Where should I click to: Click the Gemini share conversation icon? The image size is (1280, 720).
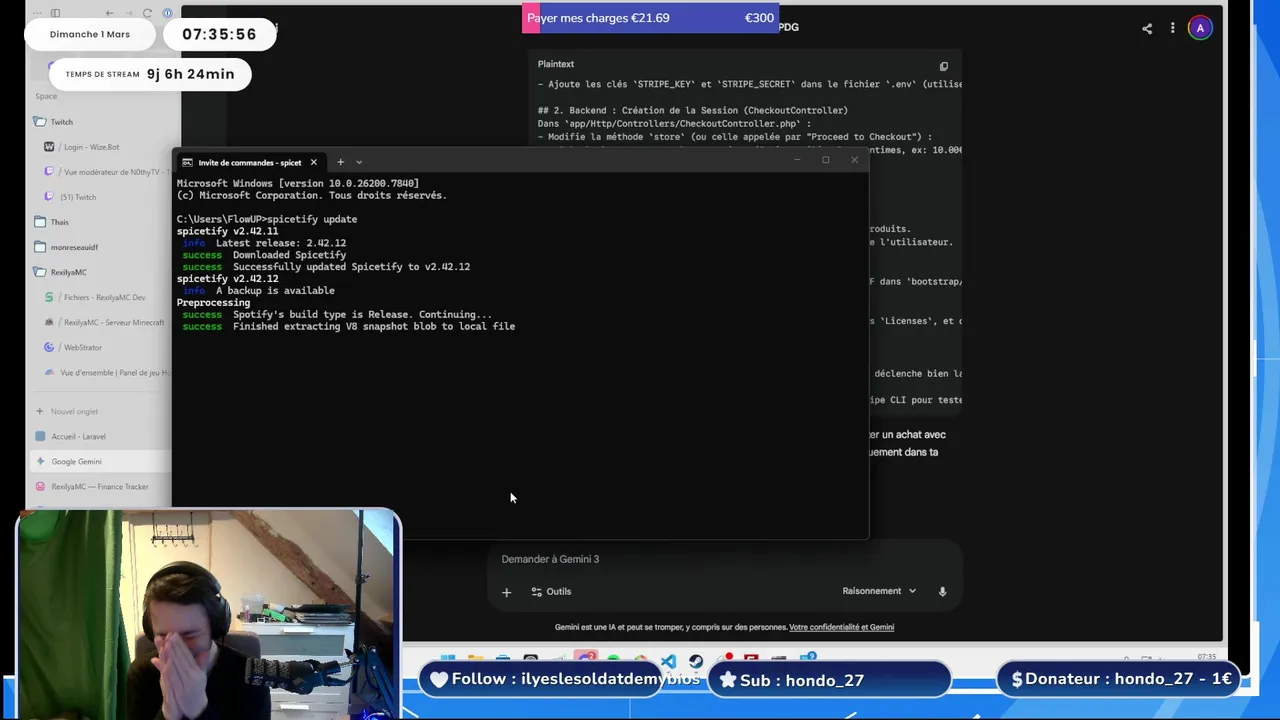coord(1147,28)
